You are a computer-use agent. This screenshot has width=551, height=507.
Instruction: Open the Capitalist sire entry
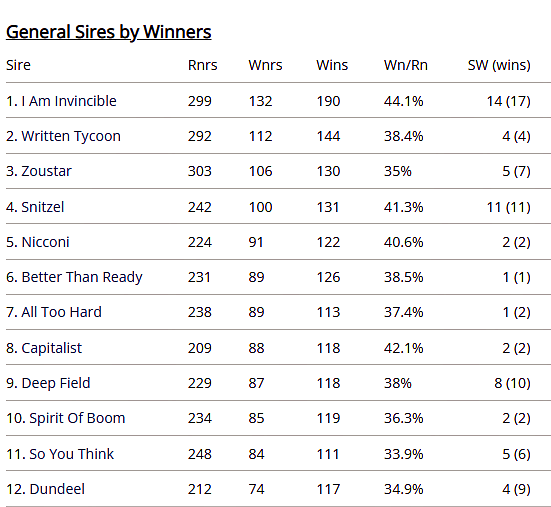(x=52, y=348)
